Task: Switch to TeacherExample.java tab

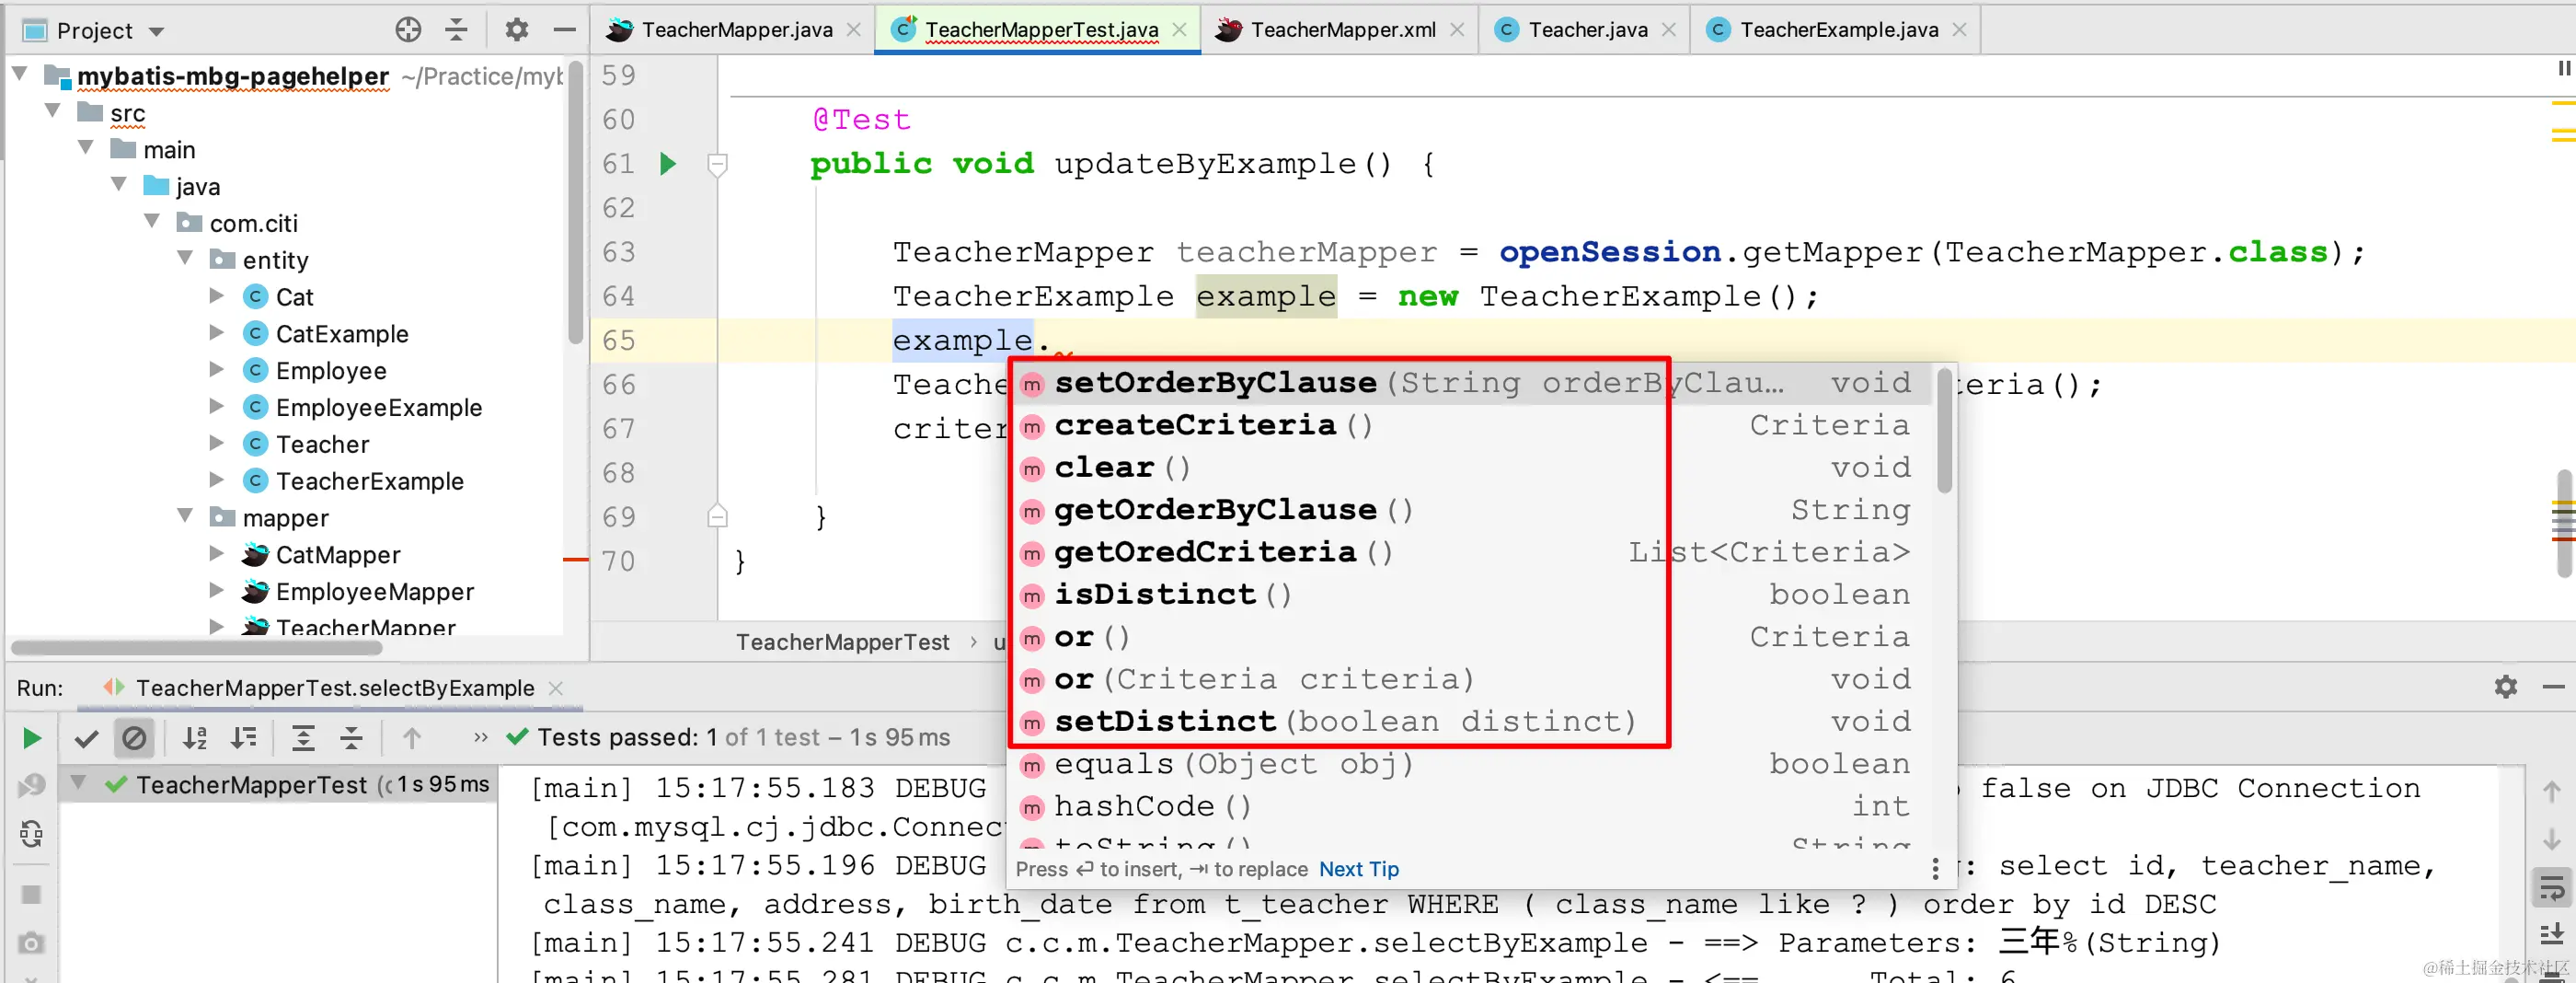Action: tap(1838, 30)
